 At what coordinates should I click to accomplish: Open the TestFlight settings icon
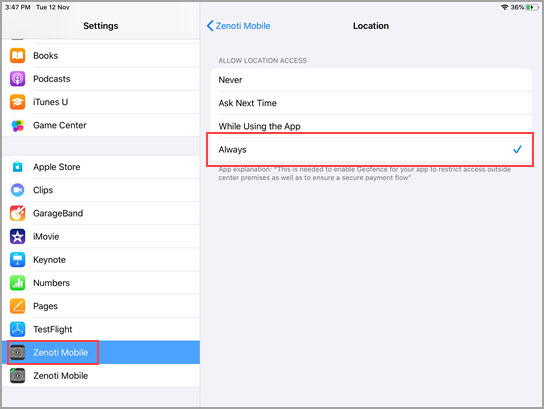tap(17, 330)
